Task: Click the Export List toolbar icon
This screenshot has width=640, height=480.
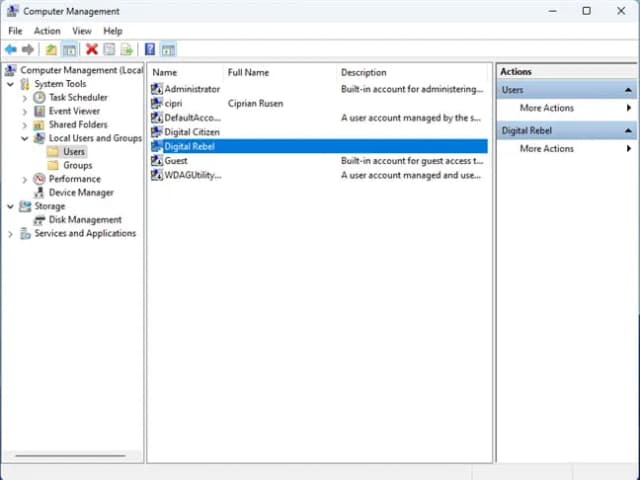Action: coord(127,49)
